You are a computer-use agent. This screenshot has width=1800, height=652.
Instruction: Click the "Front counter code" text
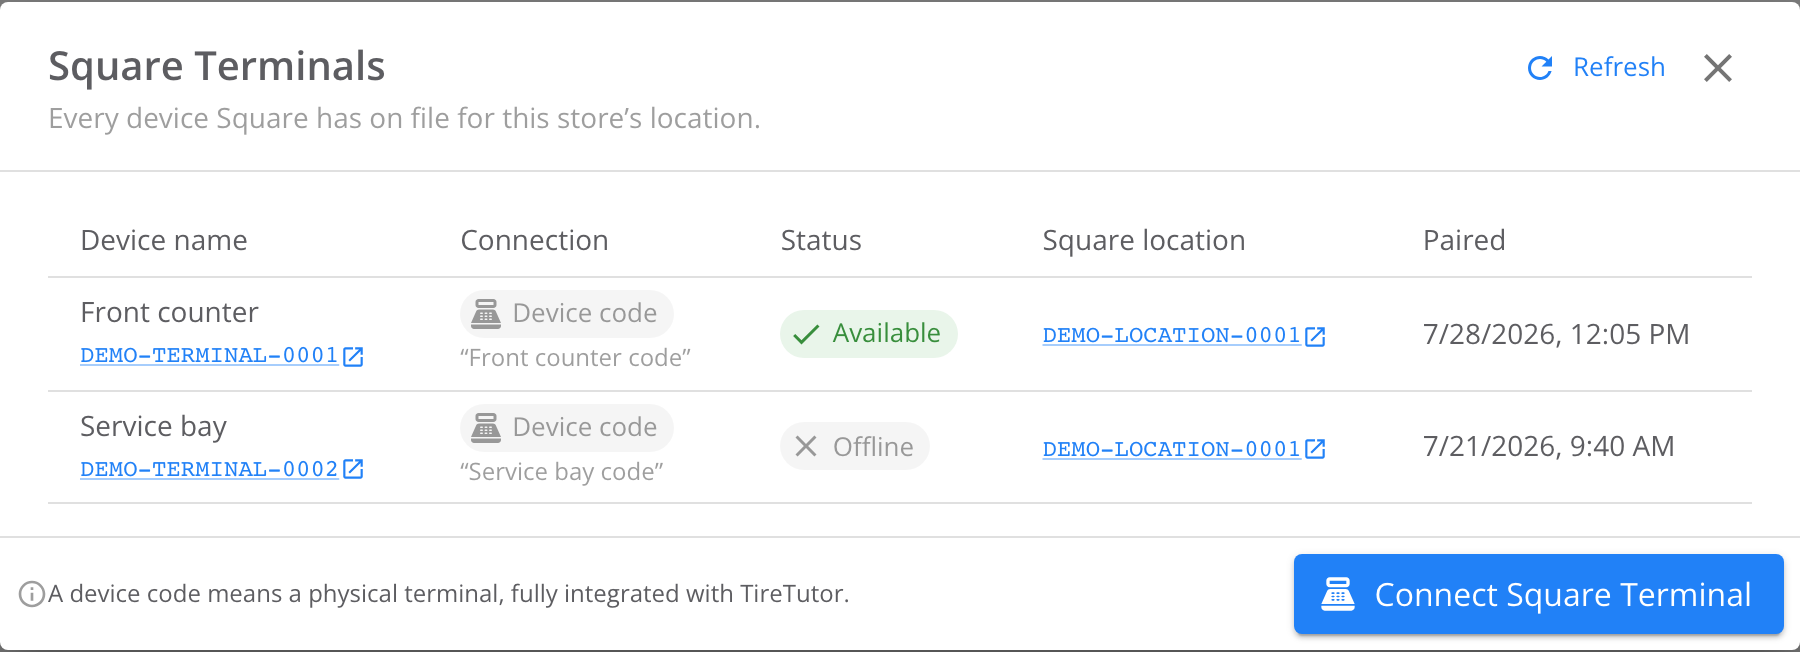coord(576,358)
